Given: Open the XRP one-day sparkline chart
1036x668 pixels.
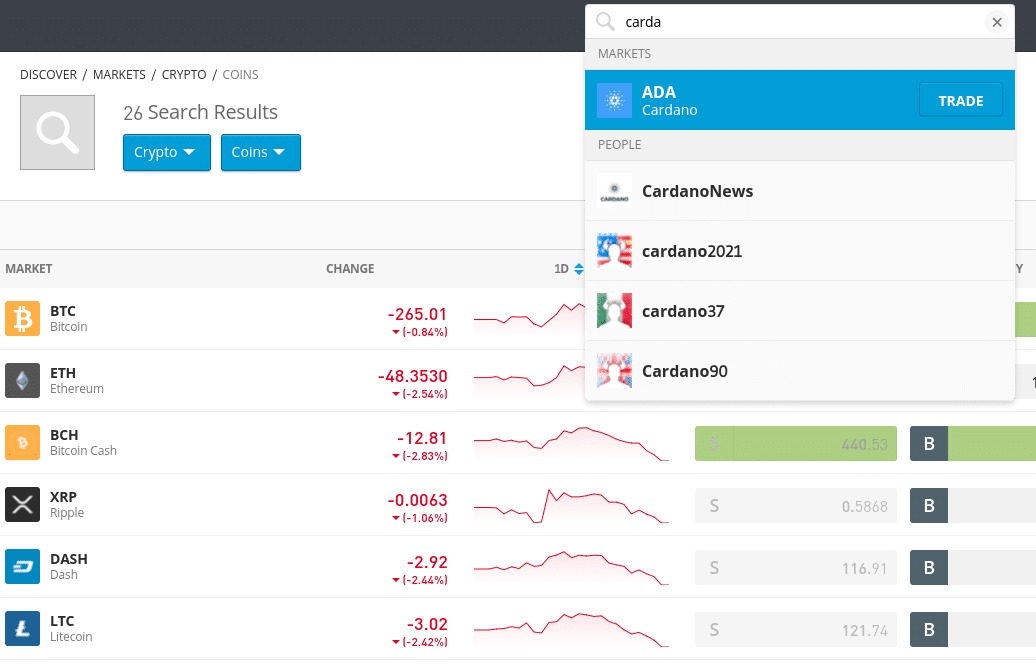Looking at the screenshot, I should [572, 505].
